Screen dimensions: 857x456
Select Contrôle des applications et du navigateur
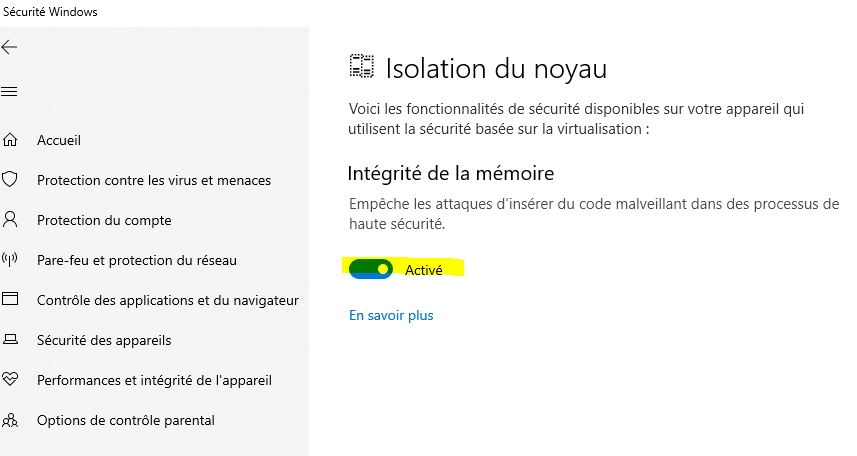point(168,300)
